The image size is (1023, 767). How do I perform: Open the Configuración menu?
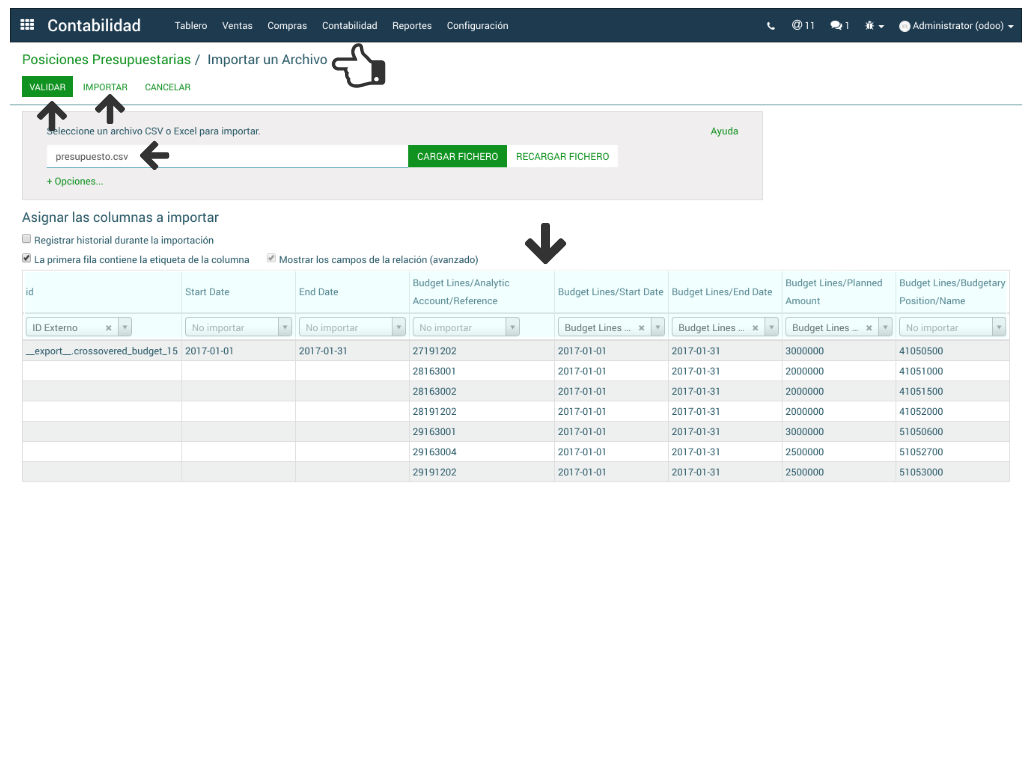click(x=477, y=26)
